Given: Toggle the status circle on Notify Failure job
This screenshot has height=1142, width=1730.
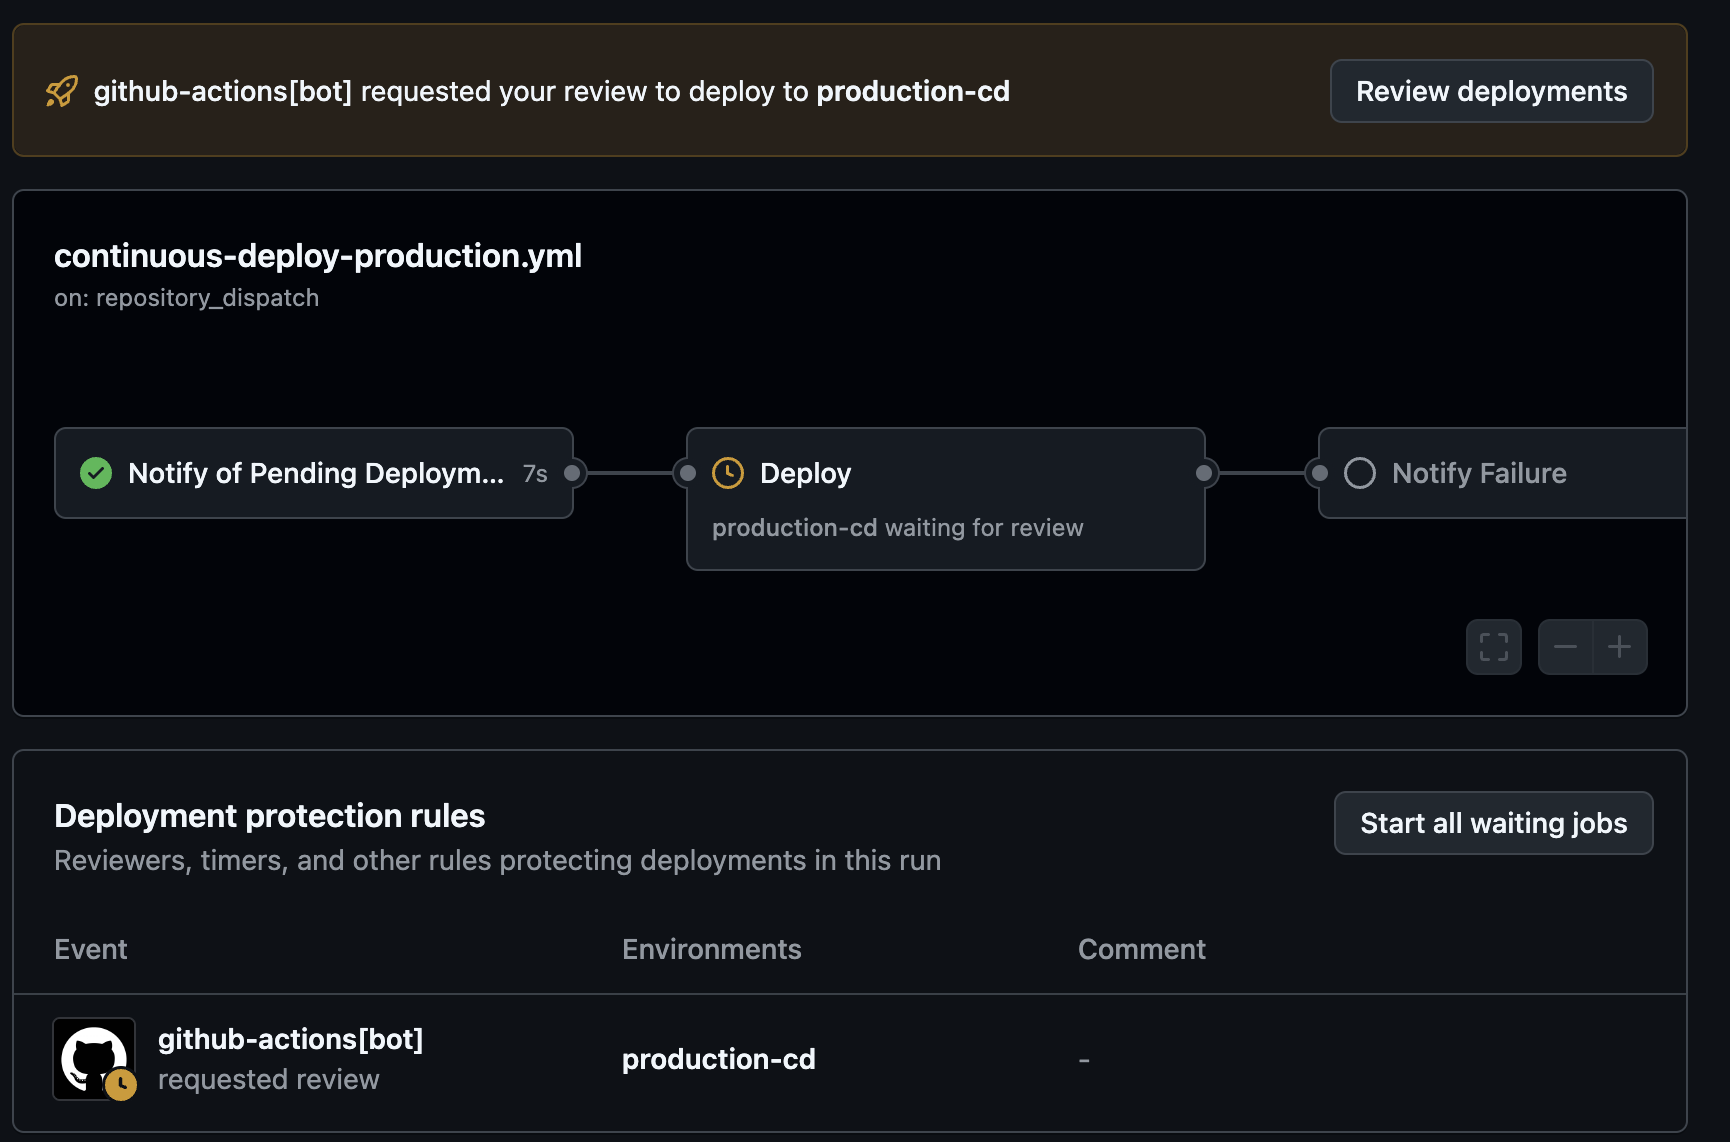Looking at the screenshot, I should coord(1359,473).
